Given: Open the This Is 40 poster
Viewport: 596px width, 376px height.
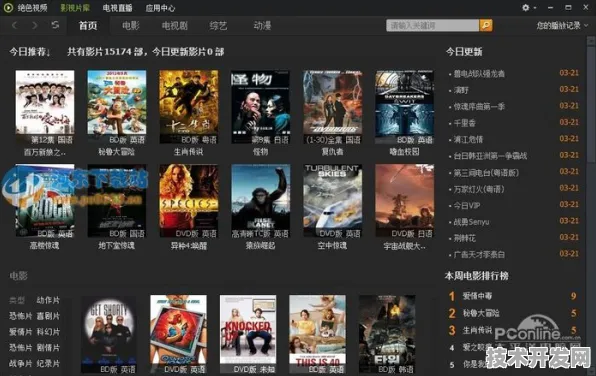Looking at the screenshot, I should pyautogui.click(x=317, y=334).
